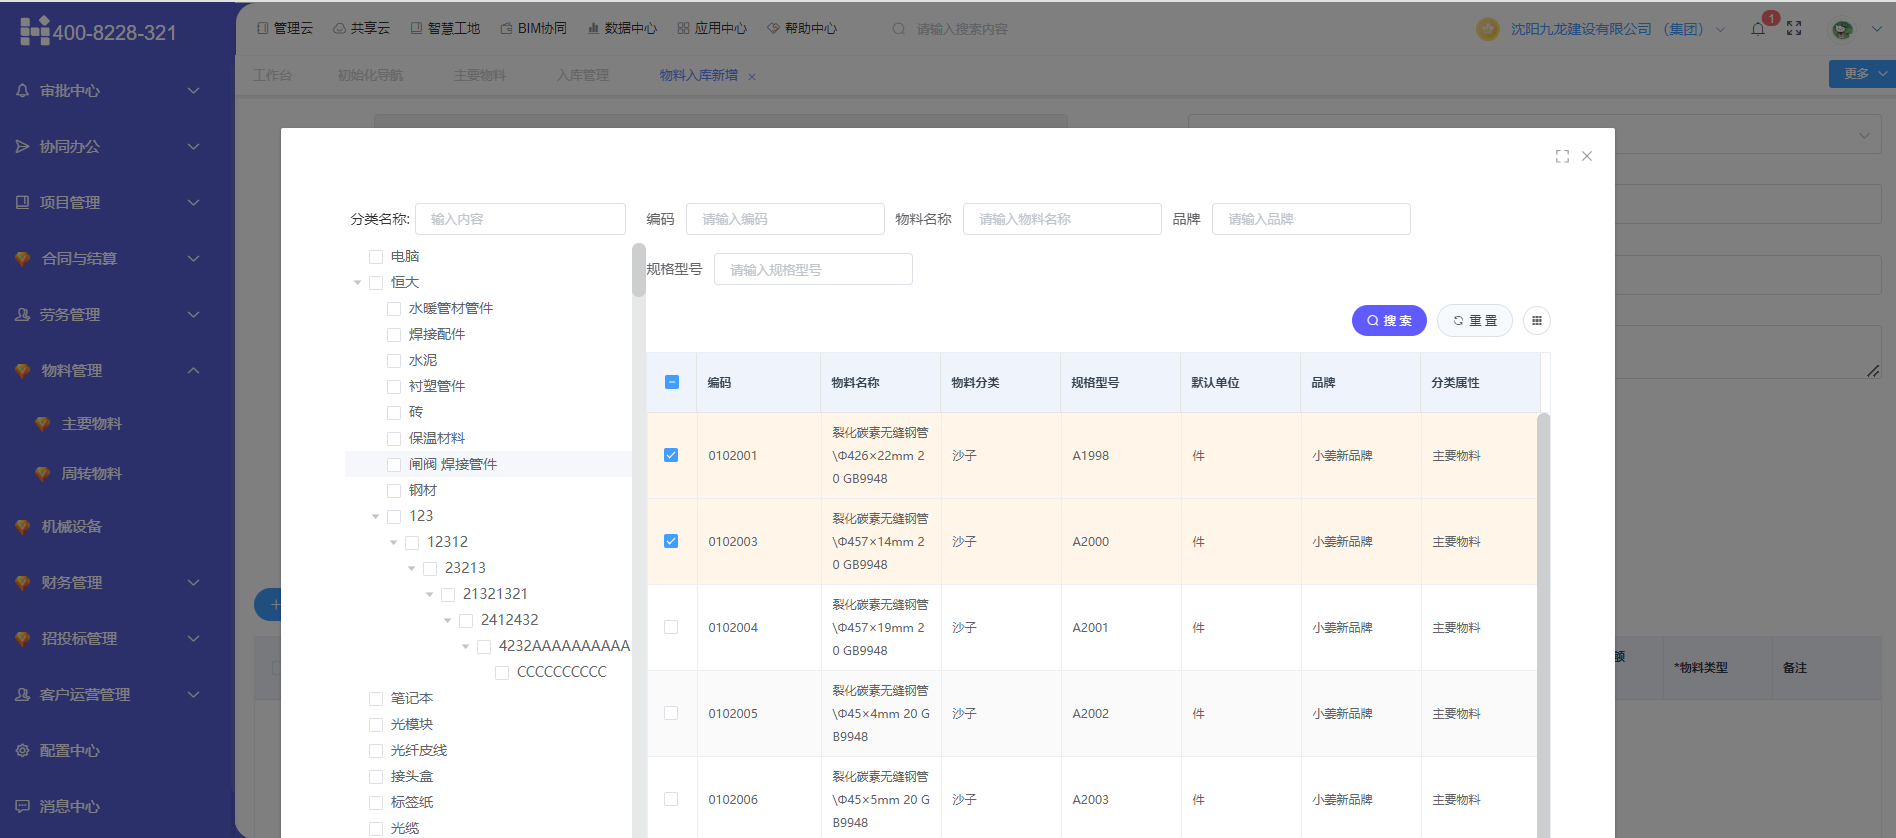Image resolution: width=1896 pixels, height=838 pixels.
Task: Close the material selection dialog
Action: [x=1587, y=156]
